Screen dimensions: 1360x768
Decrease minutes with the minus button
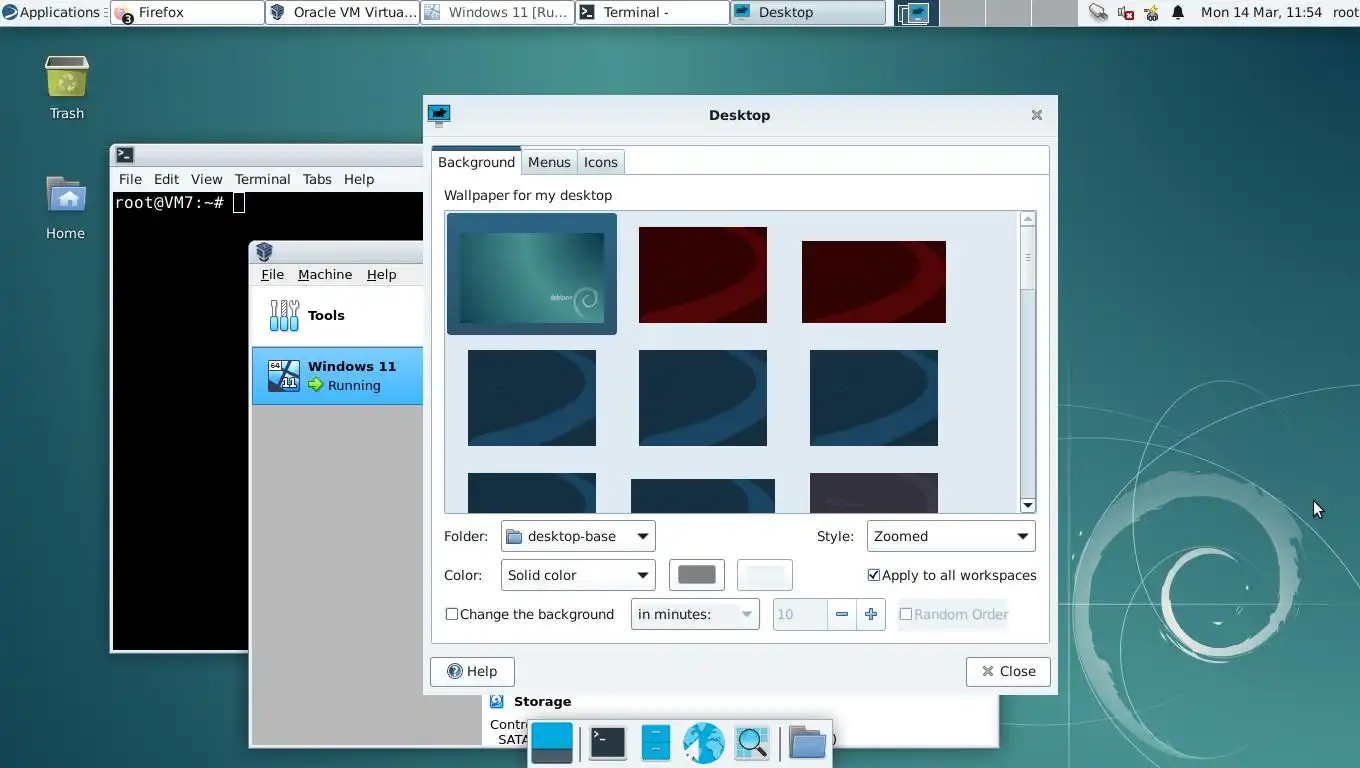842,614
